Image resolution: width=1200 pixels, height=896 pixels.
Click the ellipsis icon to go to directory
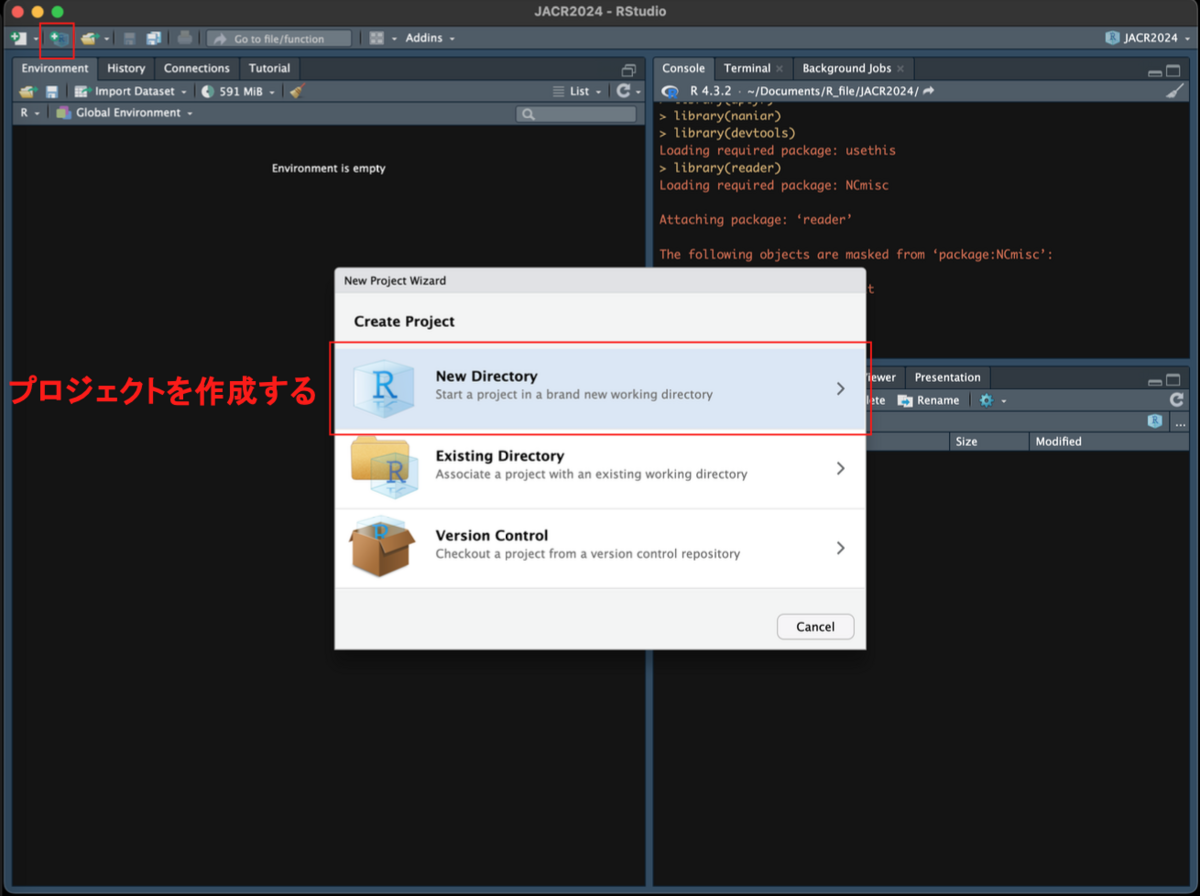1180,423
